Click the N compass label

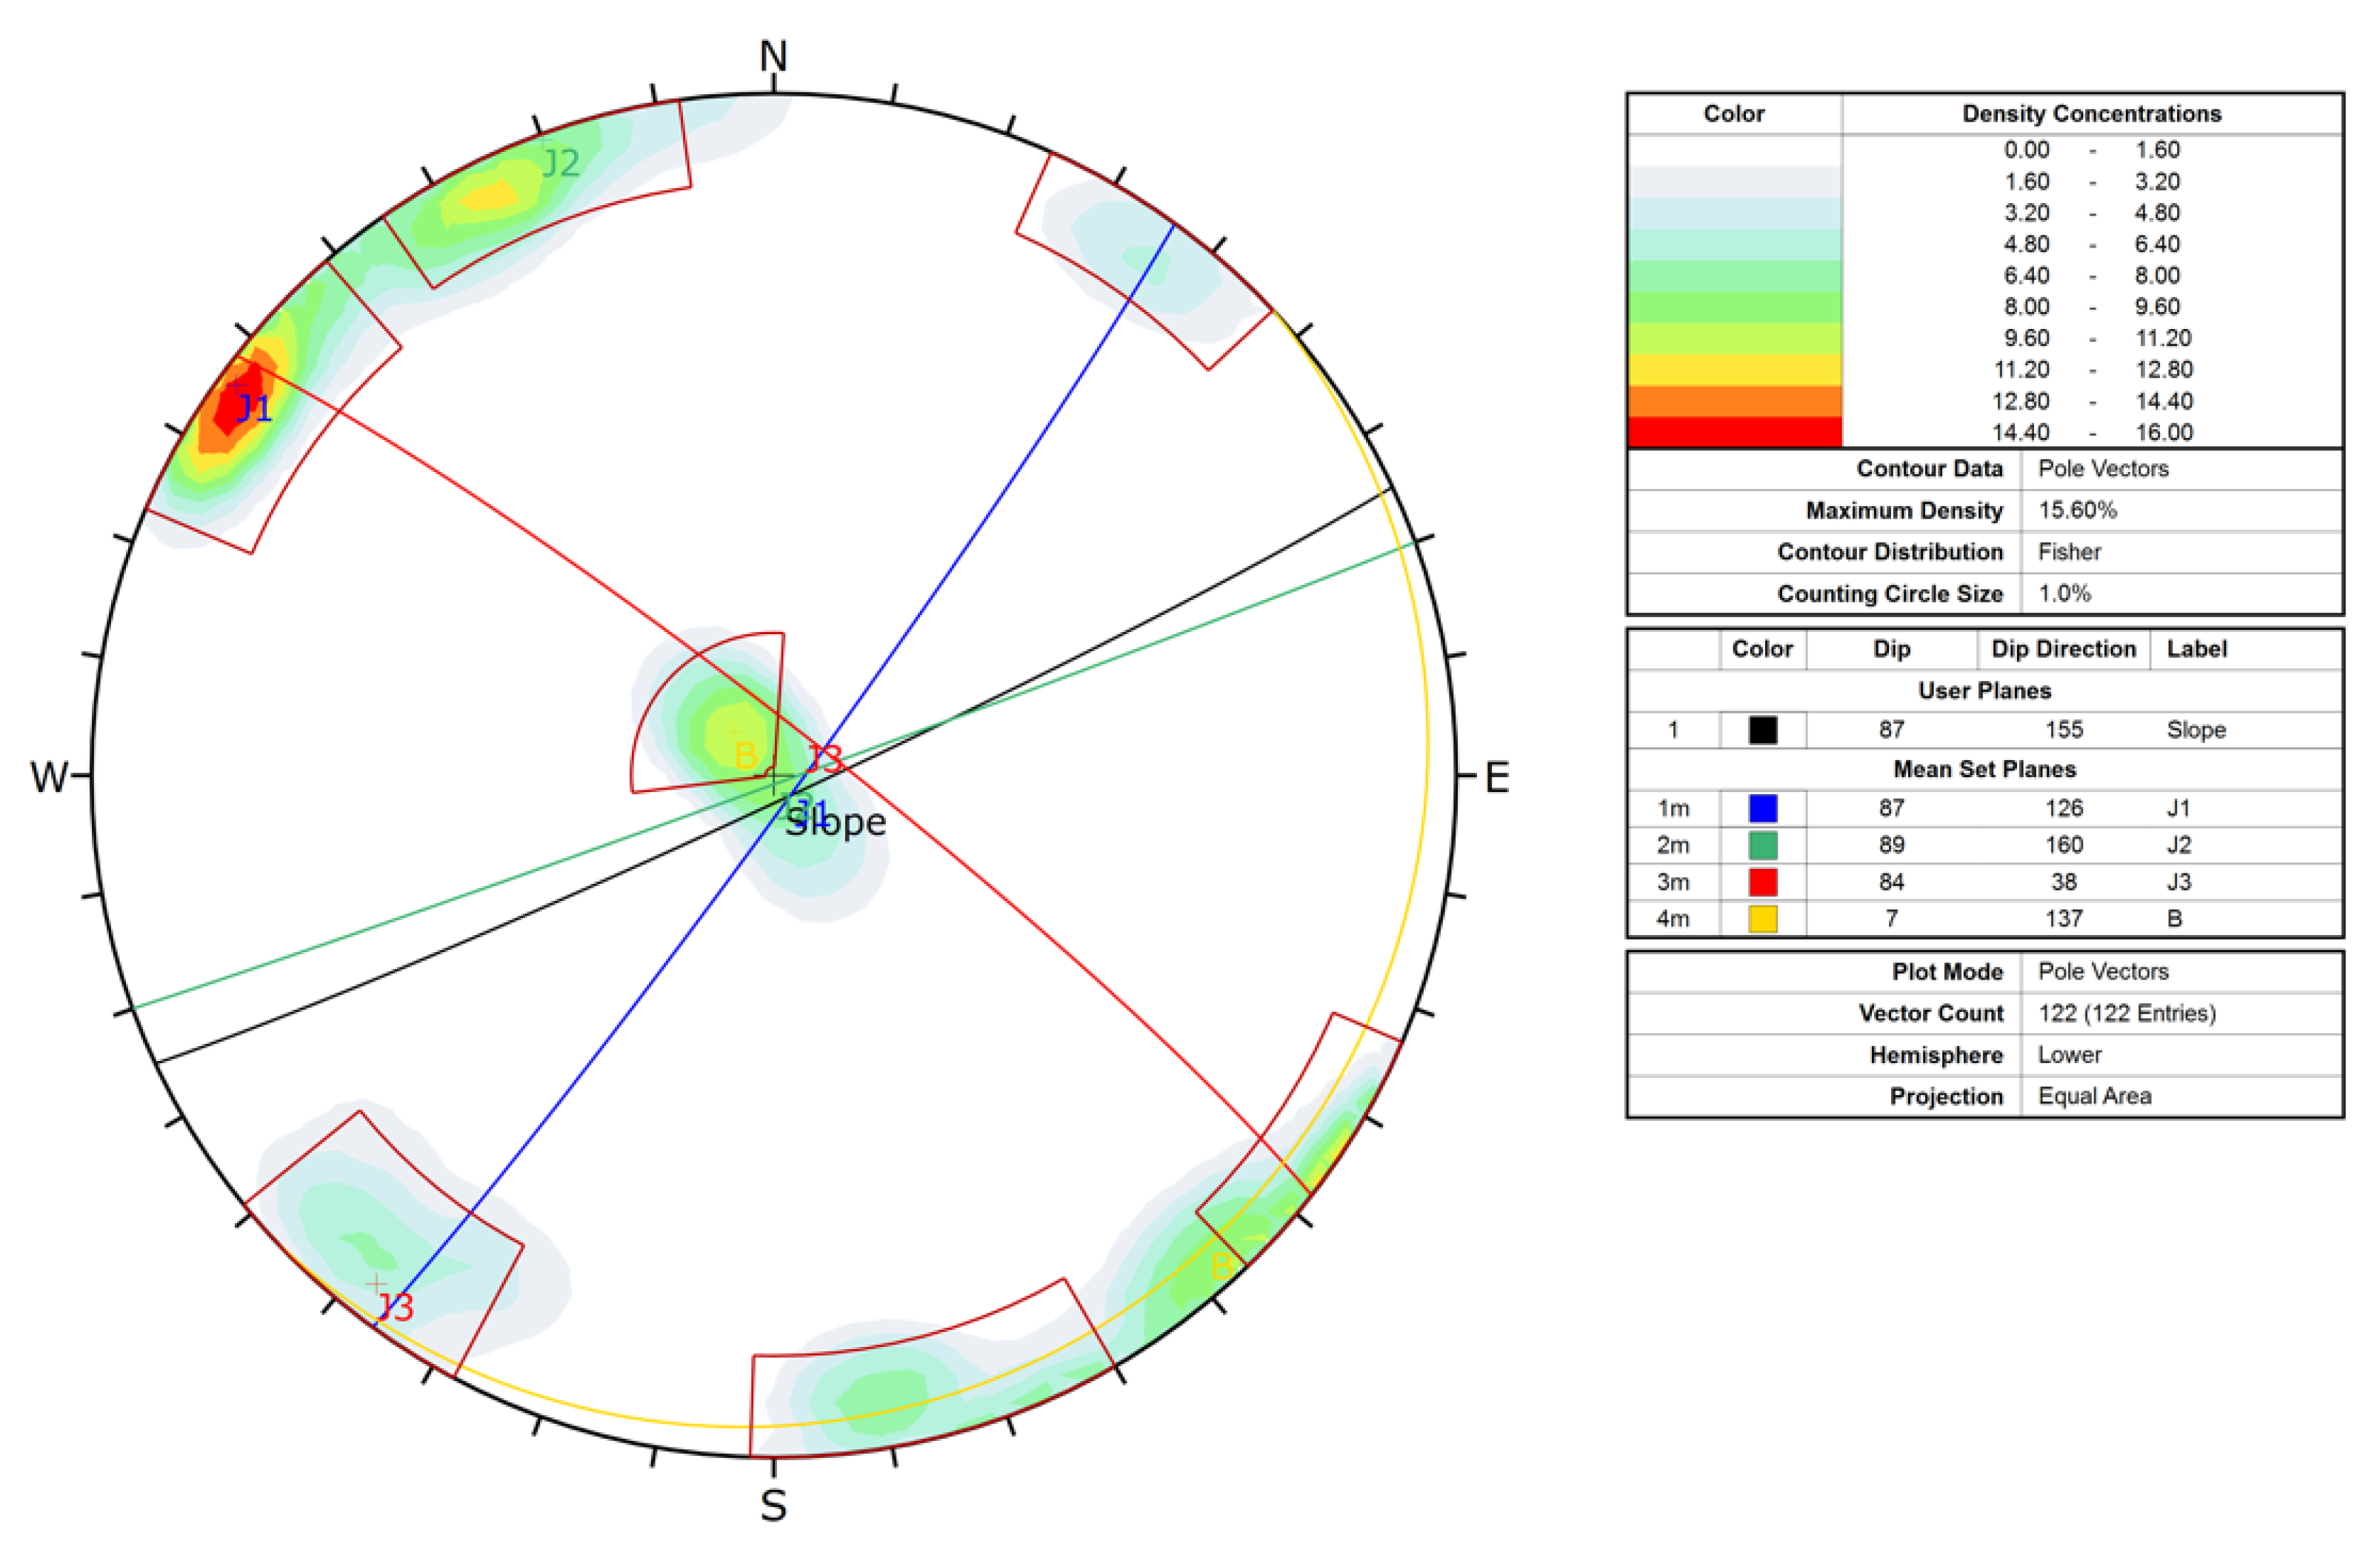(x=773, y=56)
